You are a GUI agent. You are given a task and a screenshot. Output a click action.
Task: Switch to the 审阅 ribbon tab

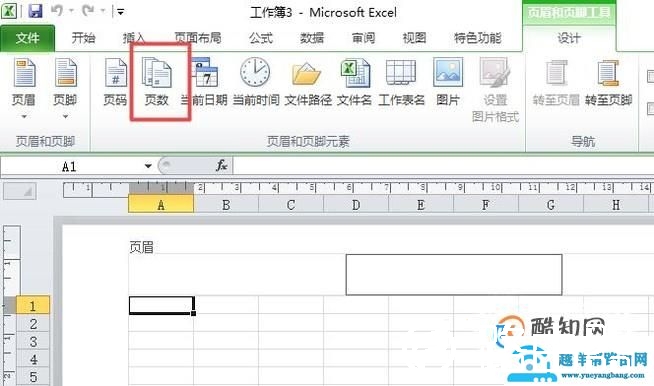363,38
